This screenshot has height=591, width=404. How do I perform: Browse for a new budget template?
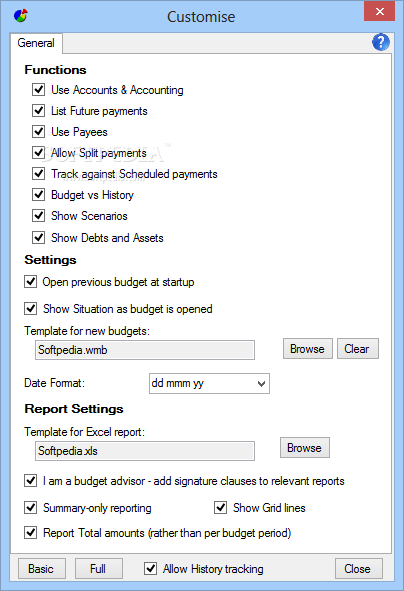click(308, 349)
